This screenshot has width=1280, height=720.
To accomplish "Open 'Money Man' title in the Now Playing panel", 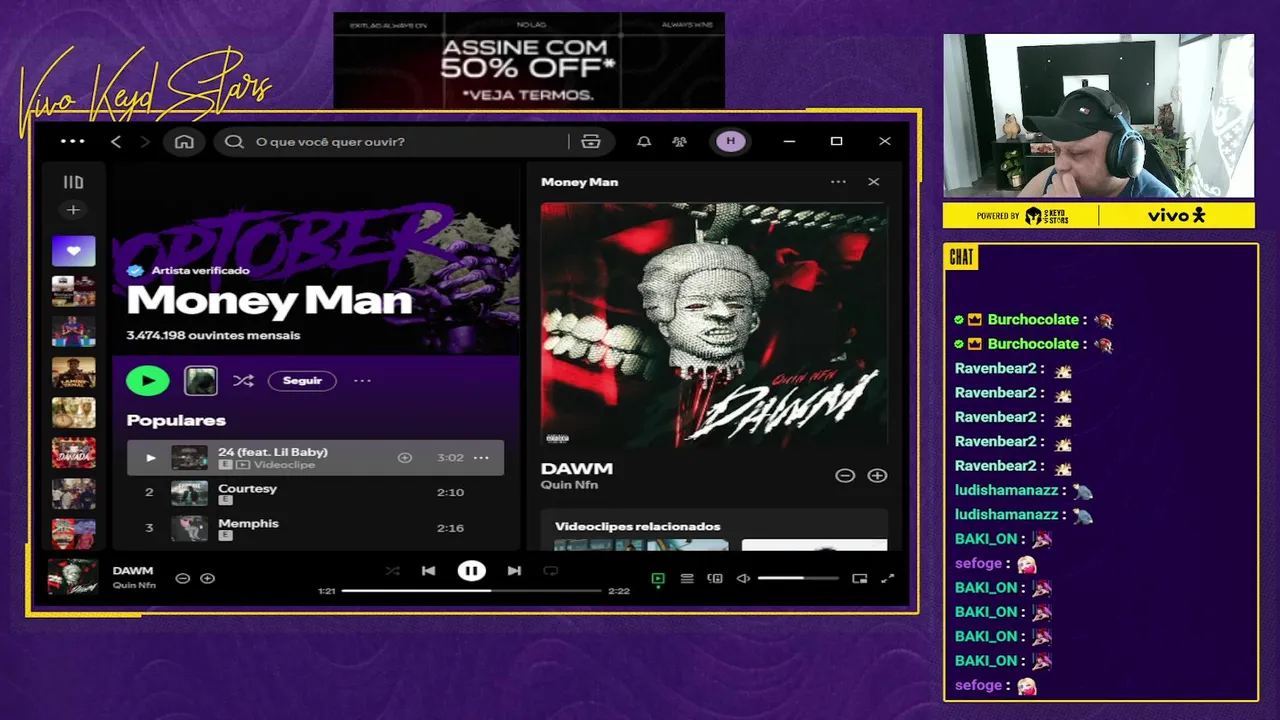I will pos(580,182).
